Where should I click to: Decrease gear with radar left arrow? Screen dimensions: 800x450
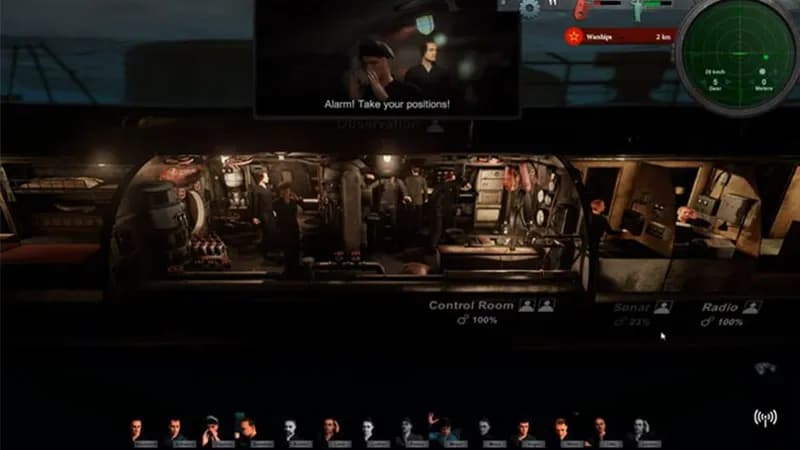click(704, 82)
